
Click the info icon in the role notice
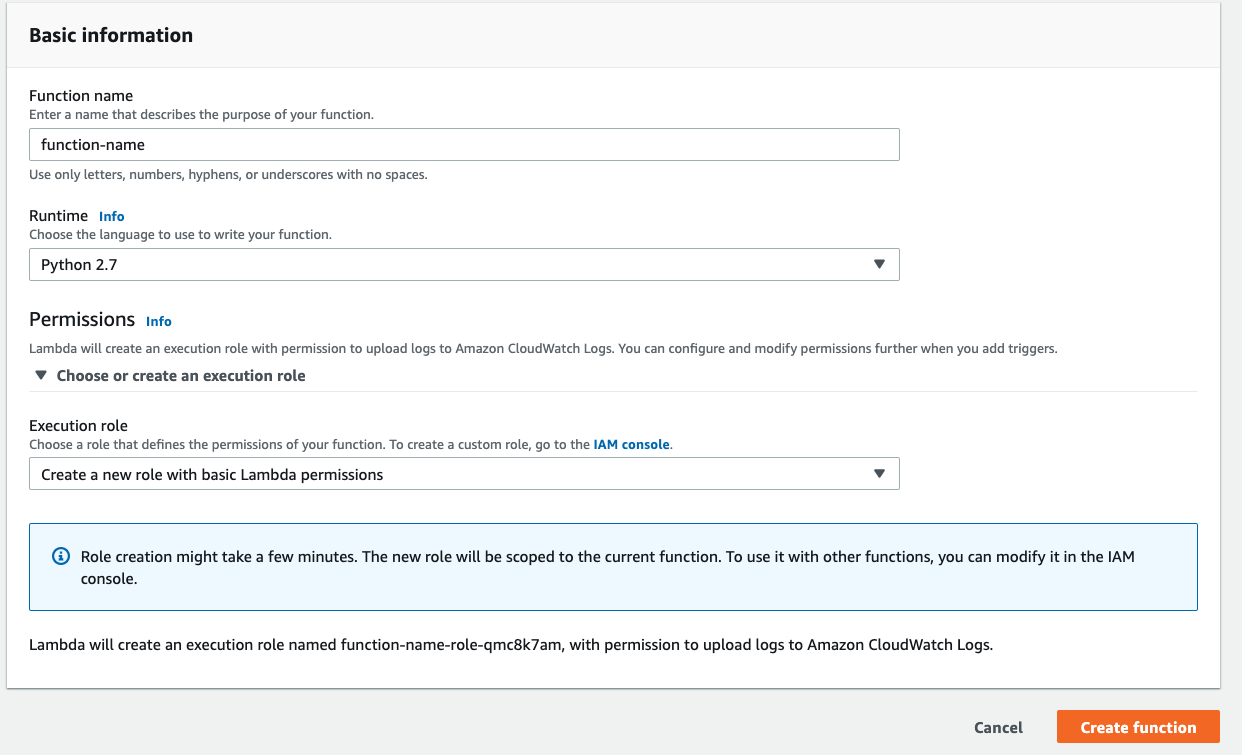point(61,556)
